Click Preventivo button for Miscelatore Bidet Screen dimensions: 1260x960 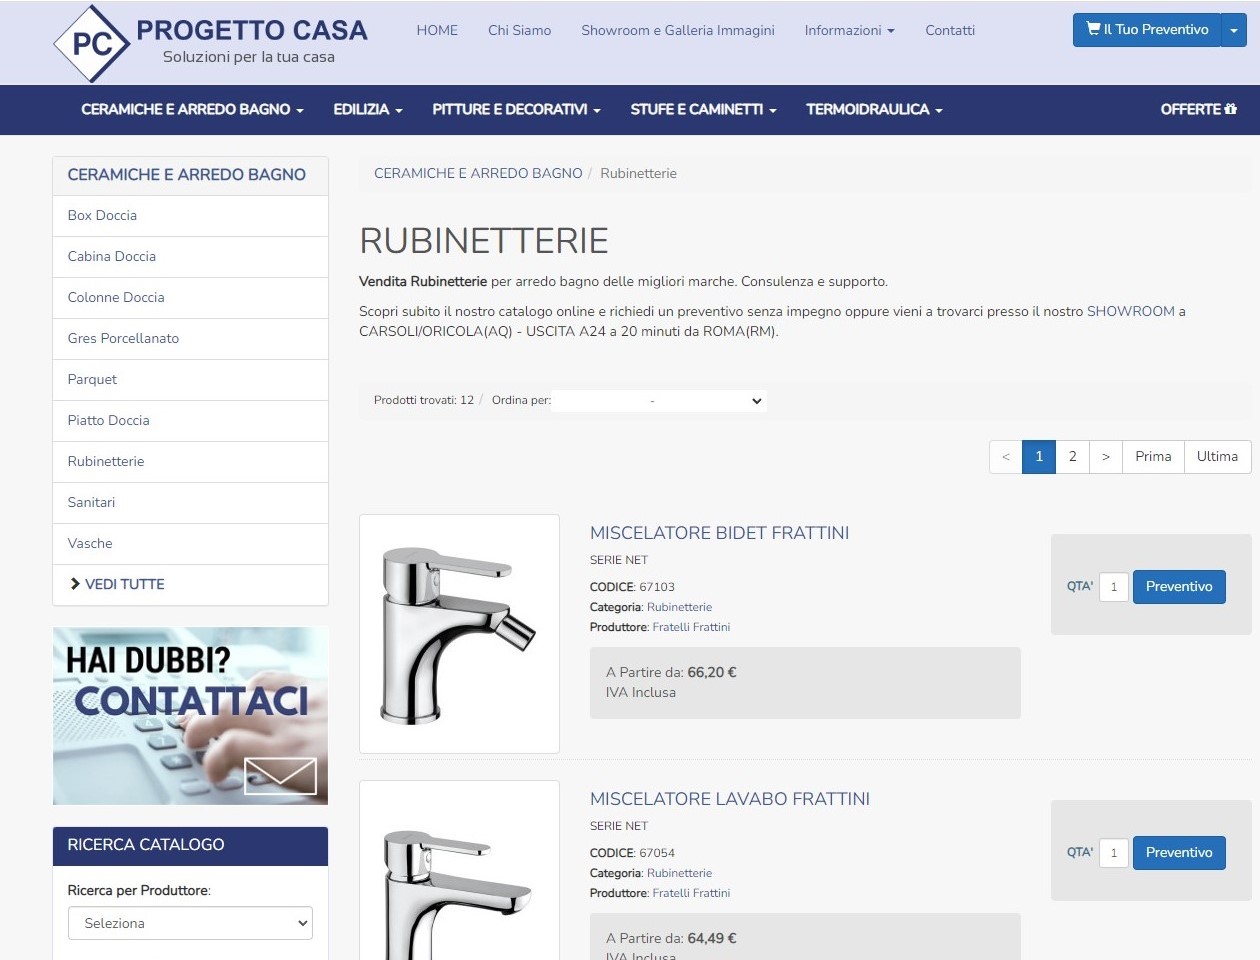click(x=1179, y=587)
